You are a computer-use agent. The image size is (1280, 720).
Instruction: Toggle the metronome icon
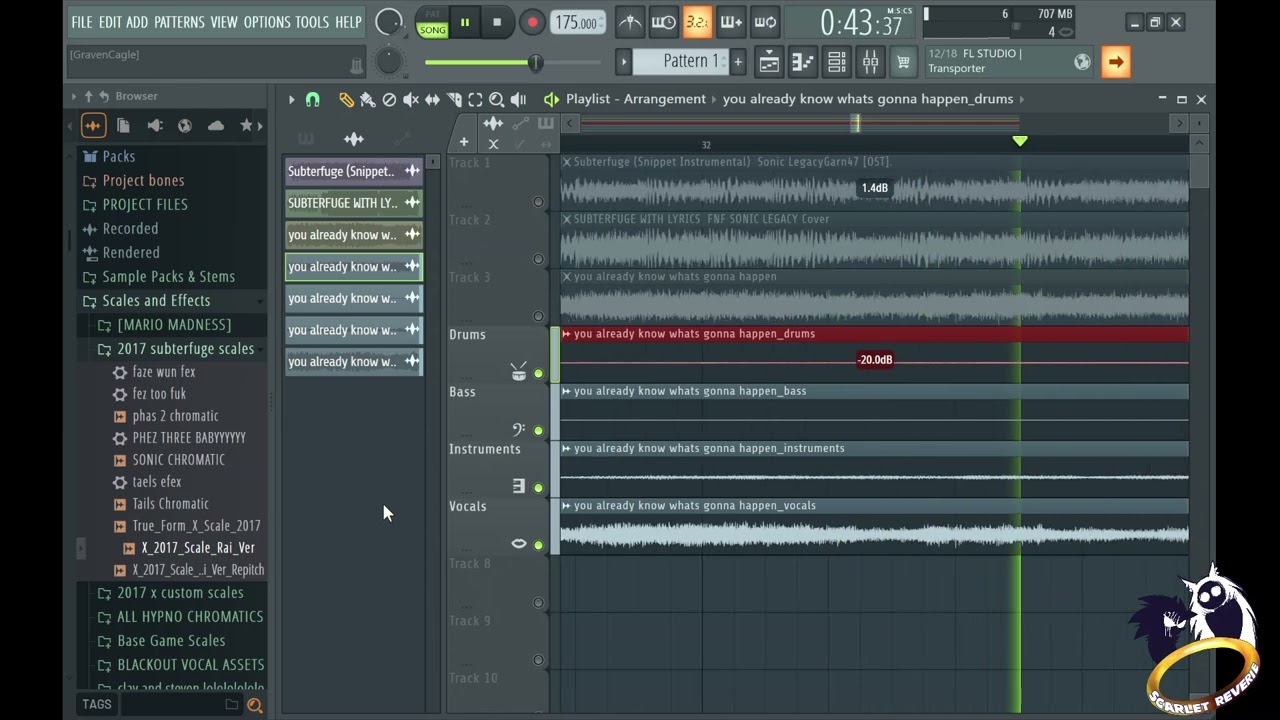(x=630, y=22)
